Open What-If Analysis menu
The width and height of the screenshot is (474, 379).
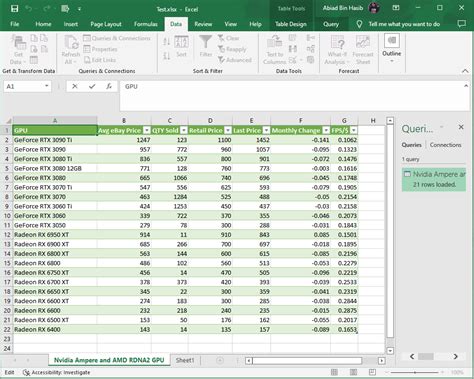[337, 50]
